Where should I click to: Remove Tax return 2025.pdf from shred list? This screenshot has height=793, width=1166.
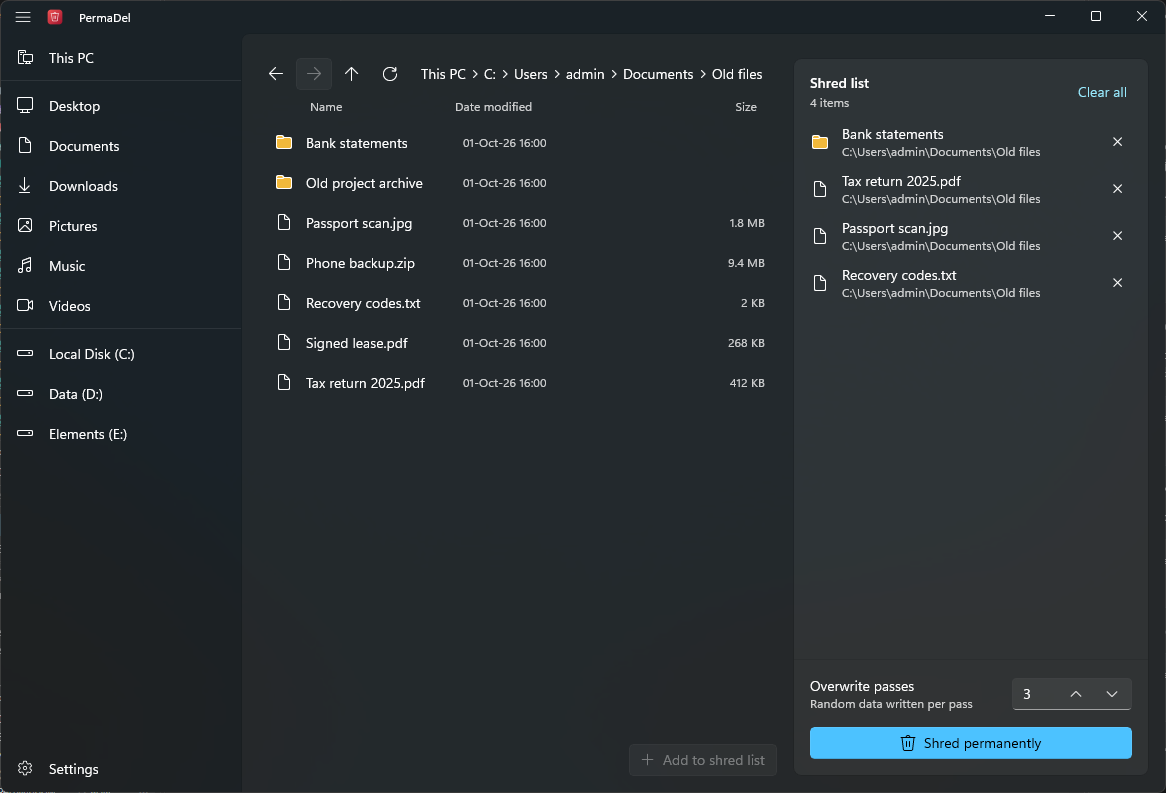coord(1117,189)
